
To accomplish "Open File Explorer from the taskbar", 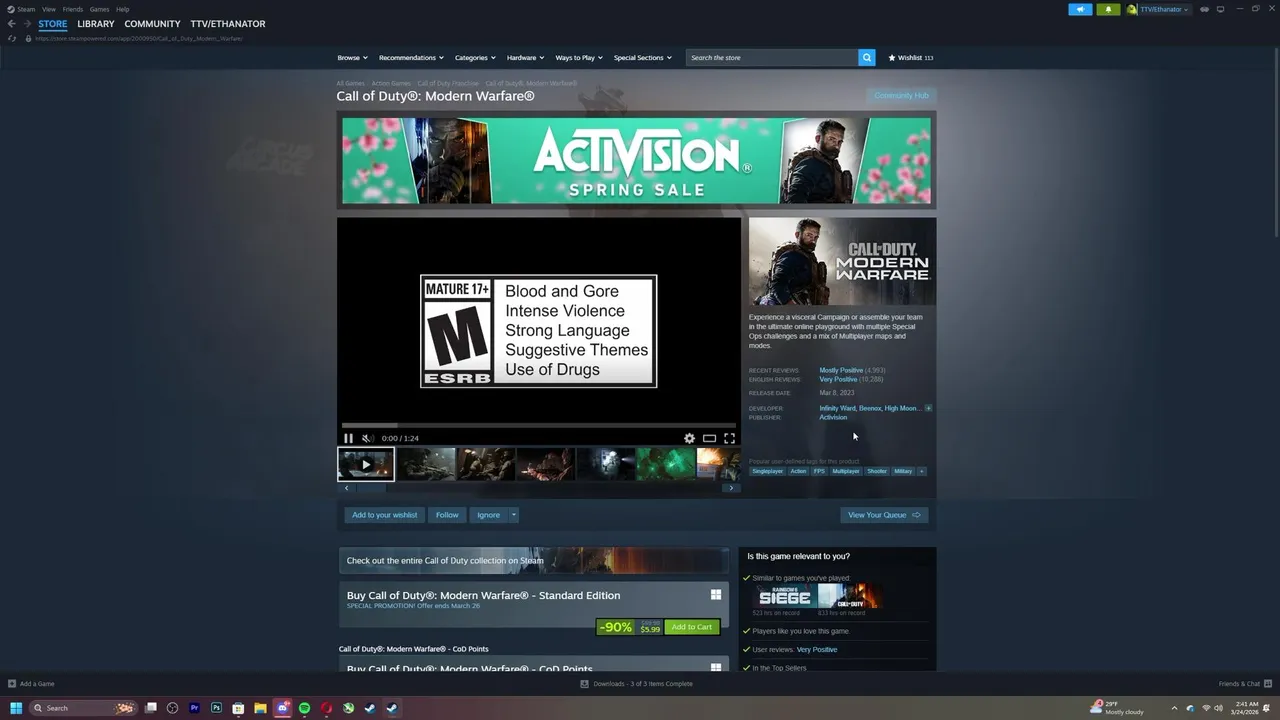I will coord(260,708).
